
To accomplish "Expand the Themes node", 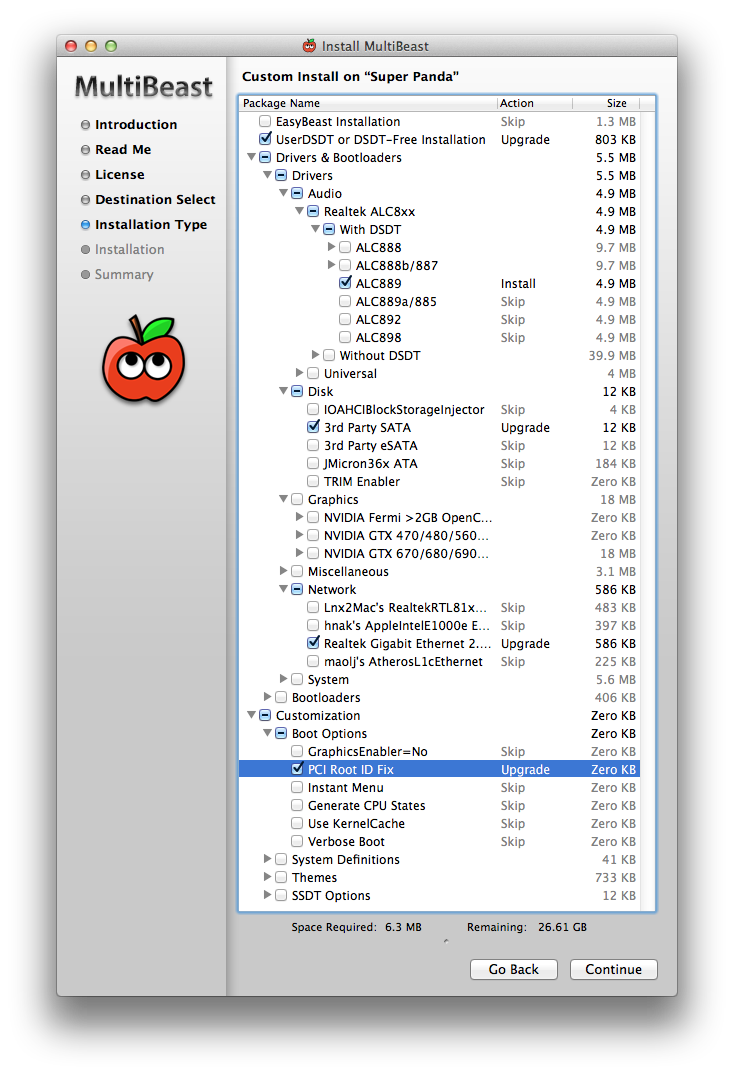I will (268, 877).
